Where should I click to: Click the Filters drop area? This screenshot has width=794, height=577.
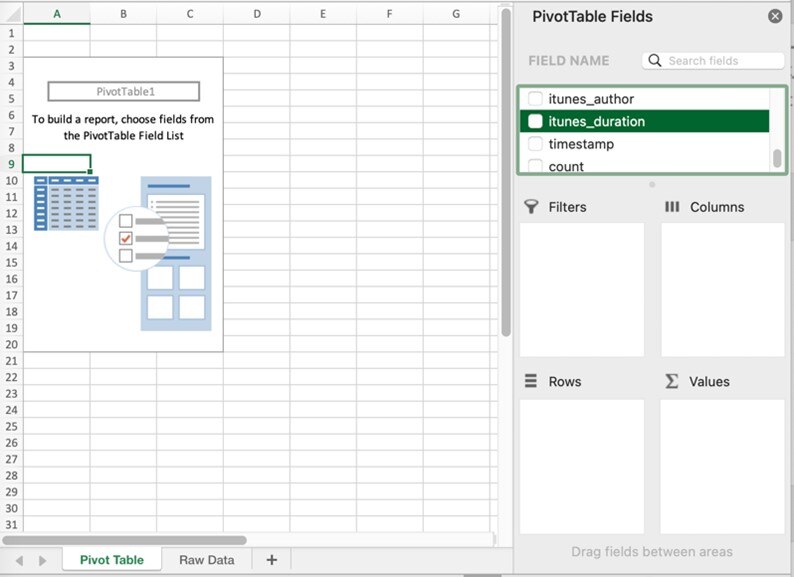click(582, 290)
